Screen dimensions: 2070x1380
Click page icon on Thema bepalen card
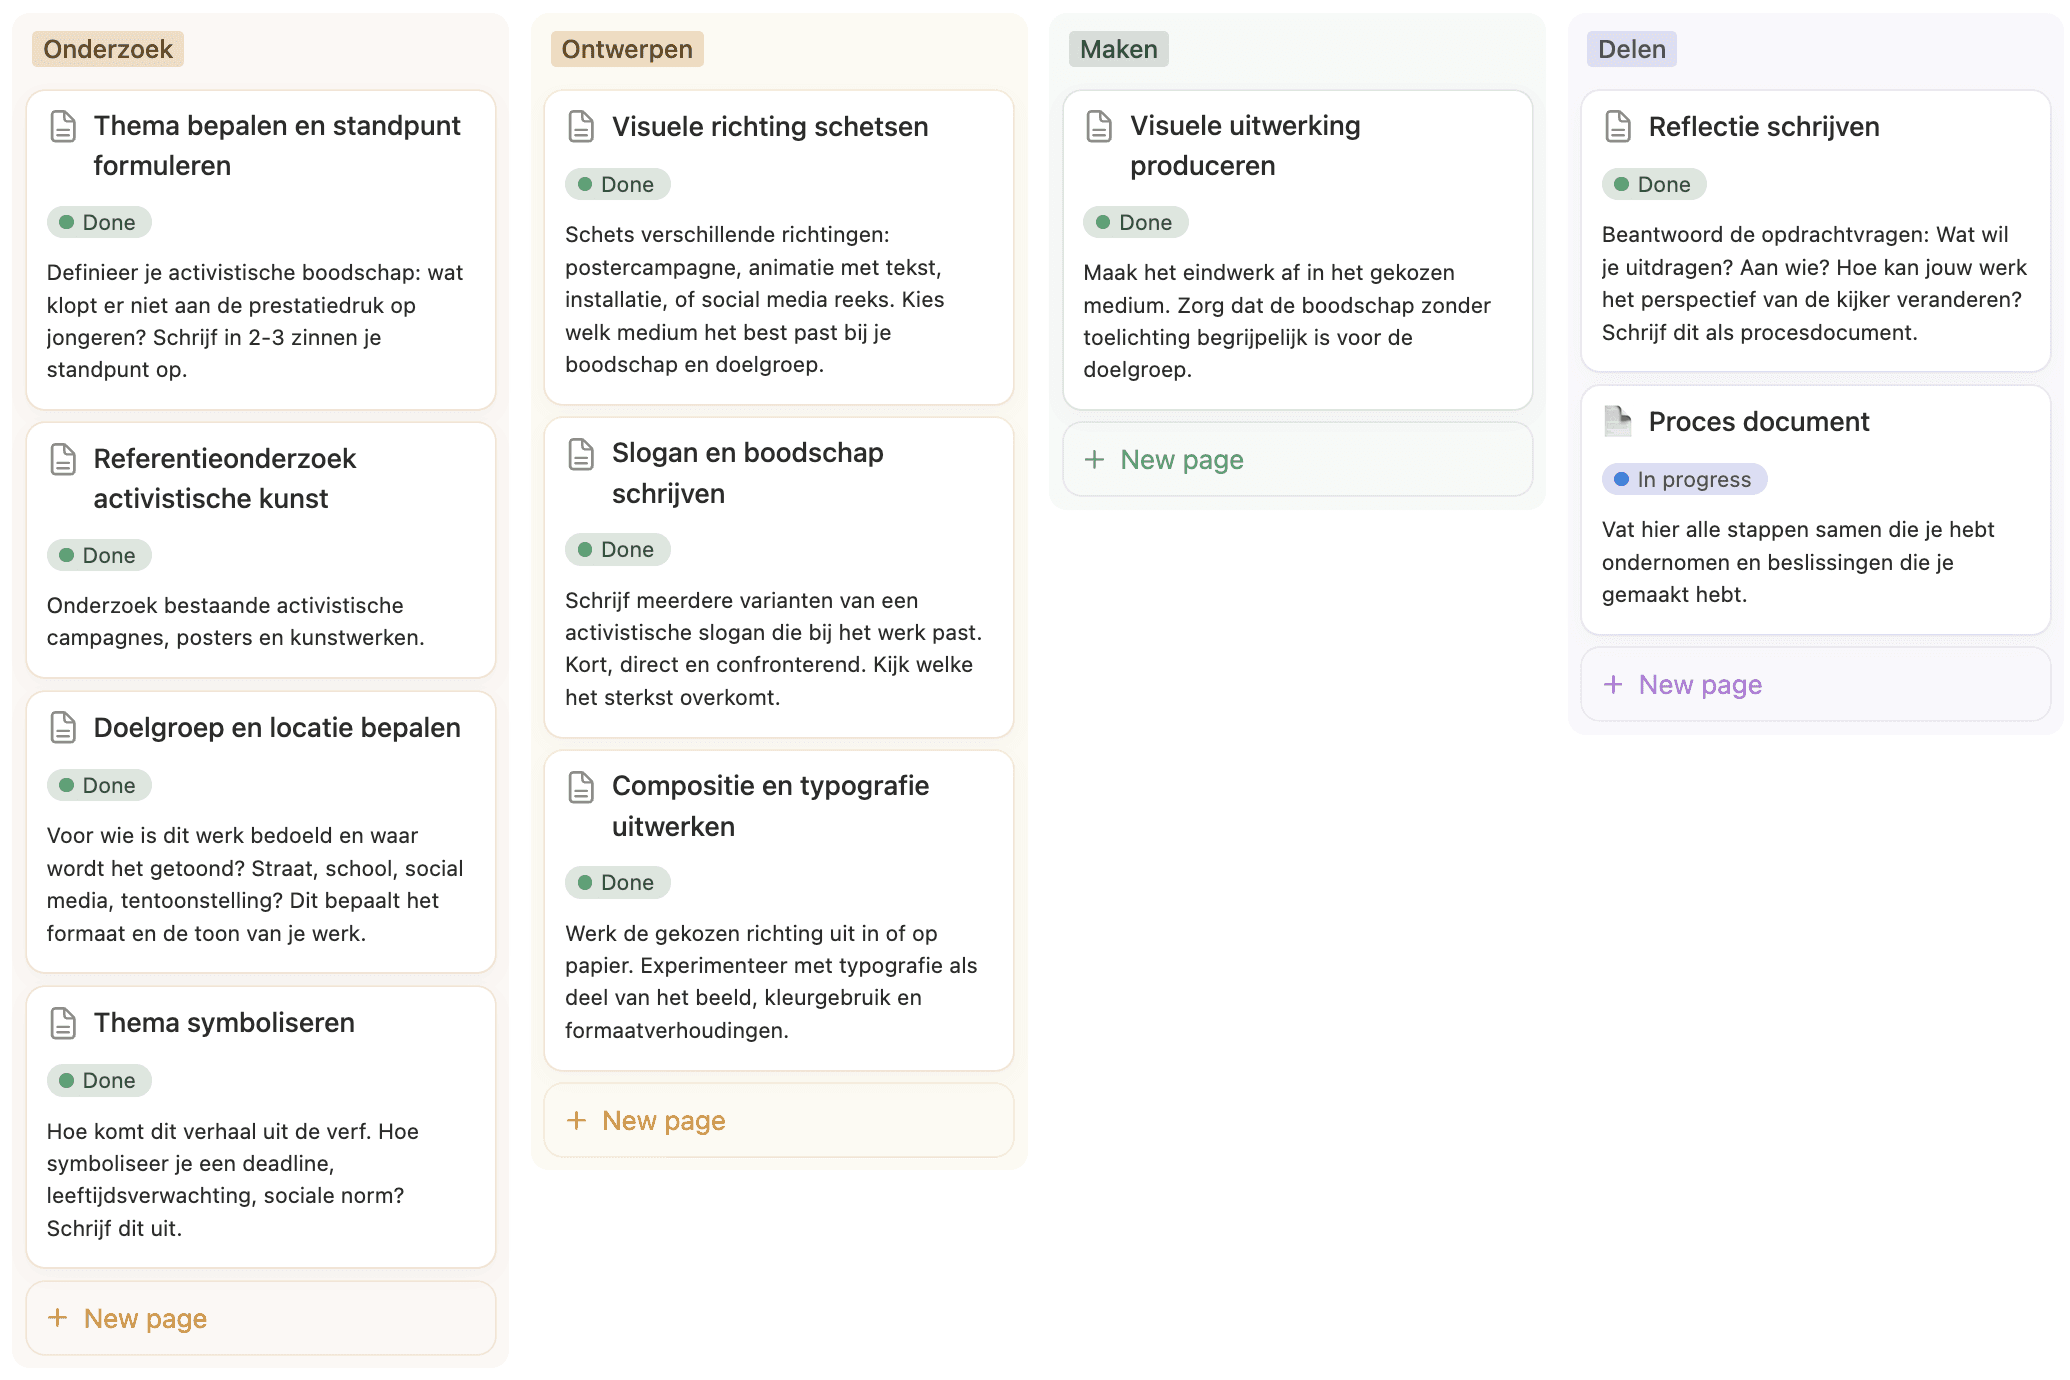(63, 127)
